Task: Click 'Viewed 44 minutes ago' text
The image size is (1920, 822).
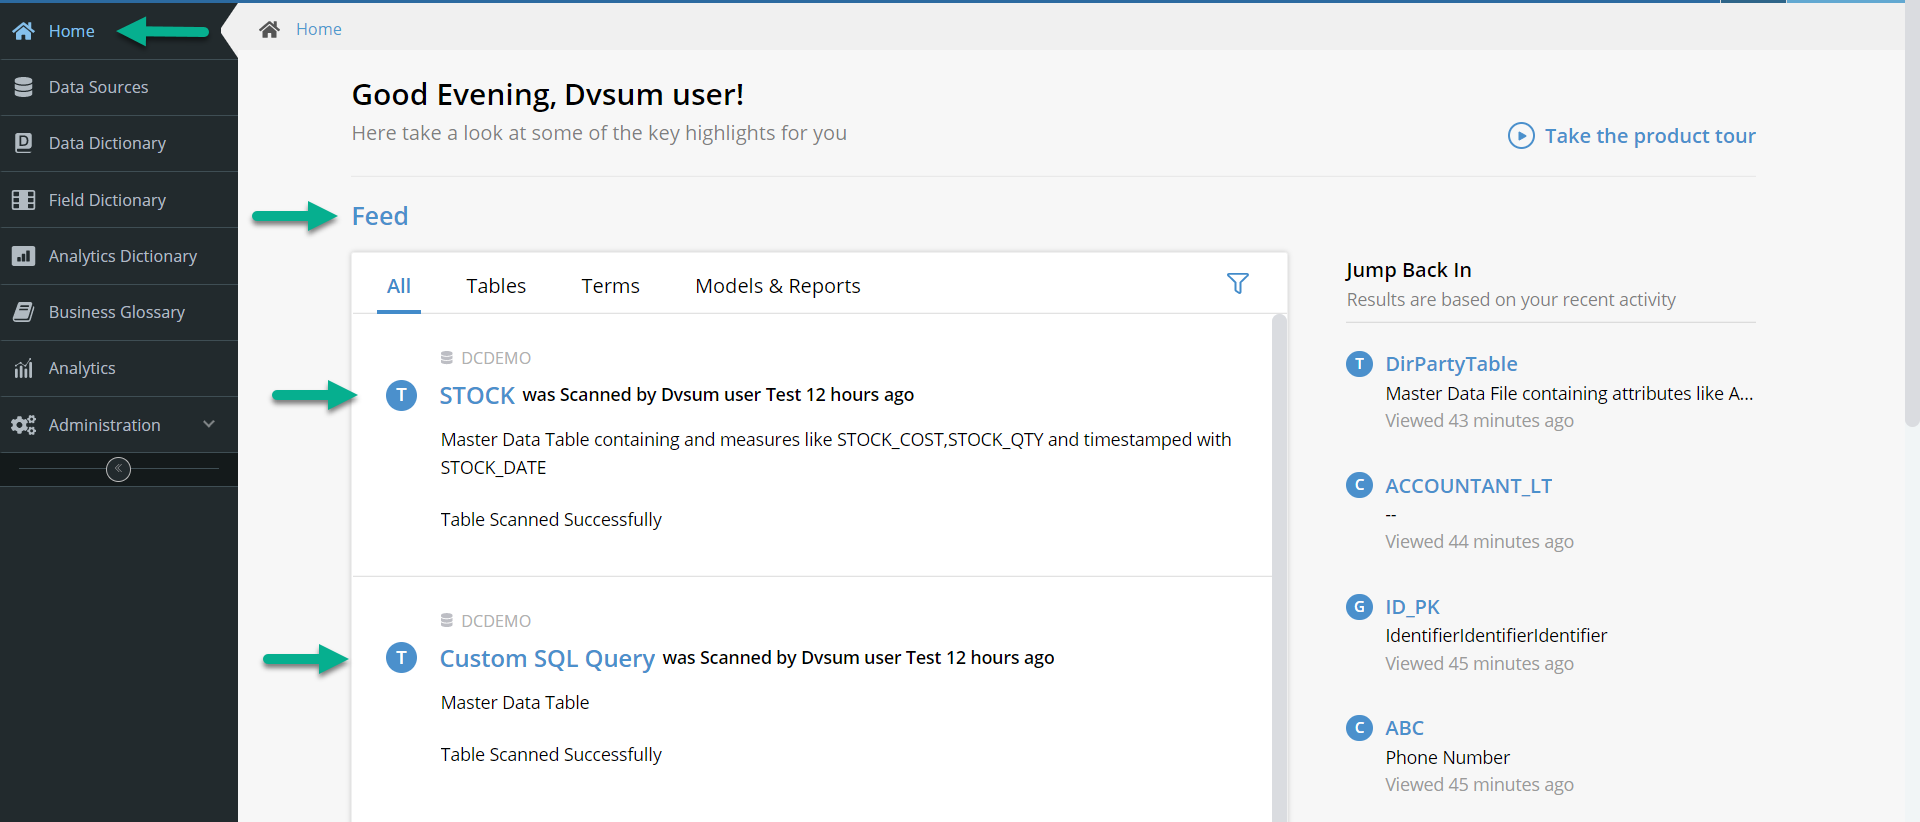Action: coord(1479,542)
